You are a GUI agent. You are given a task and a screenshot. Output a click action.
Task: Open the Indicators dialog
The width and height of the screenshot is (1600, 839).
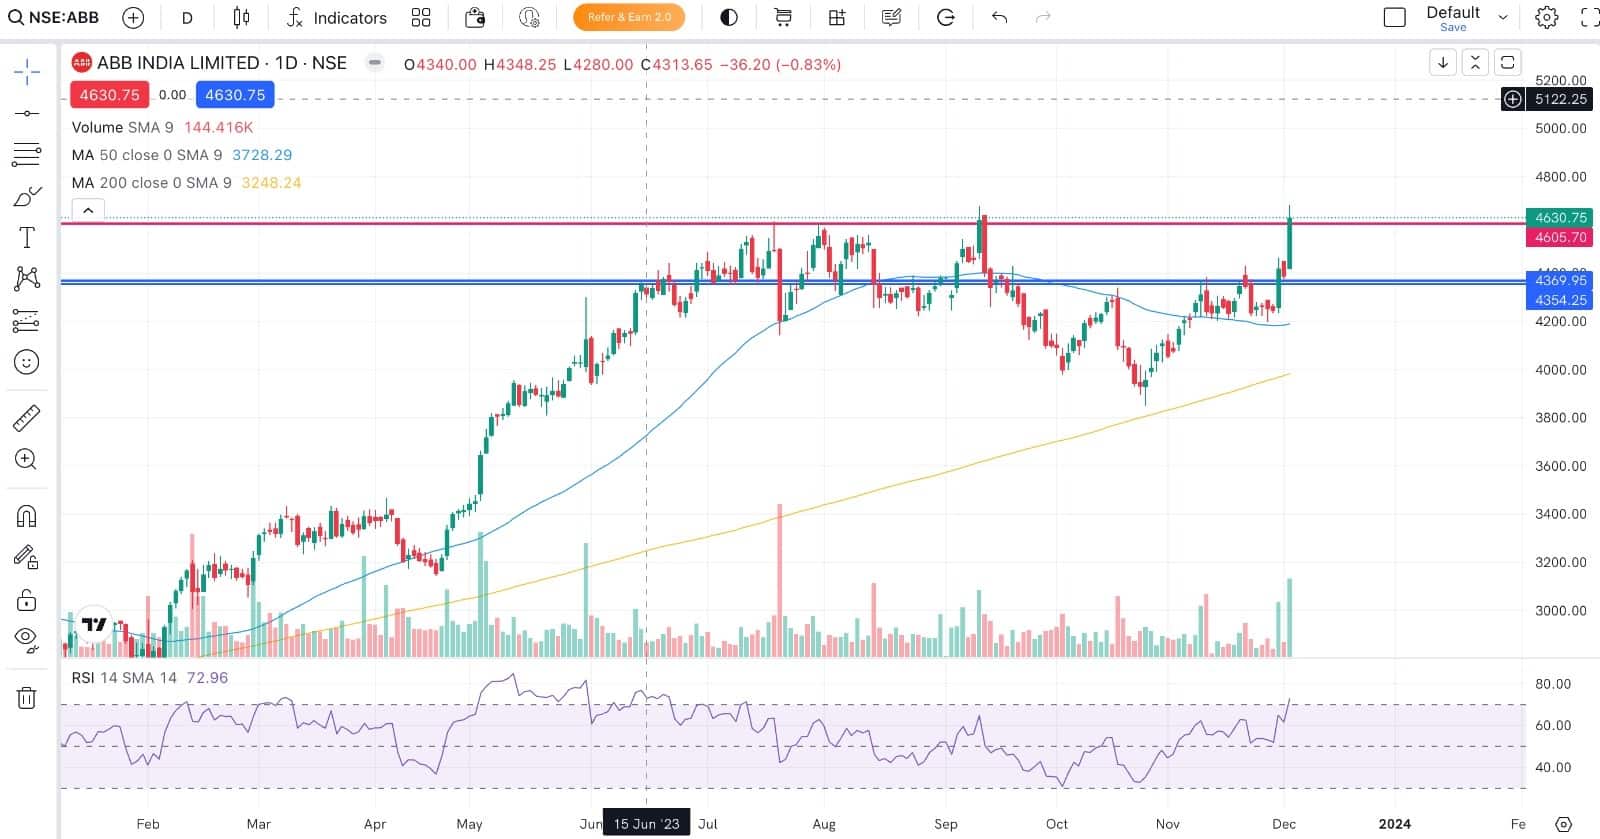click(x=337, y=17)
